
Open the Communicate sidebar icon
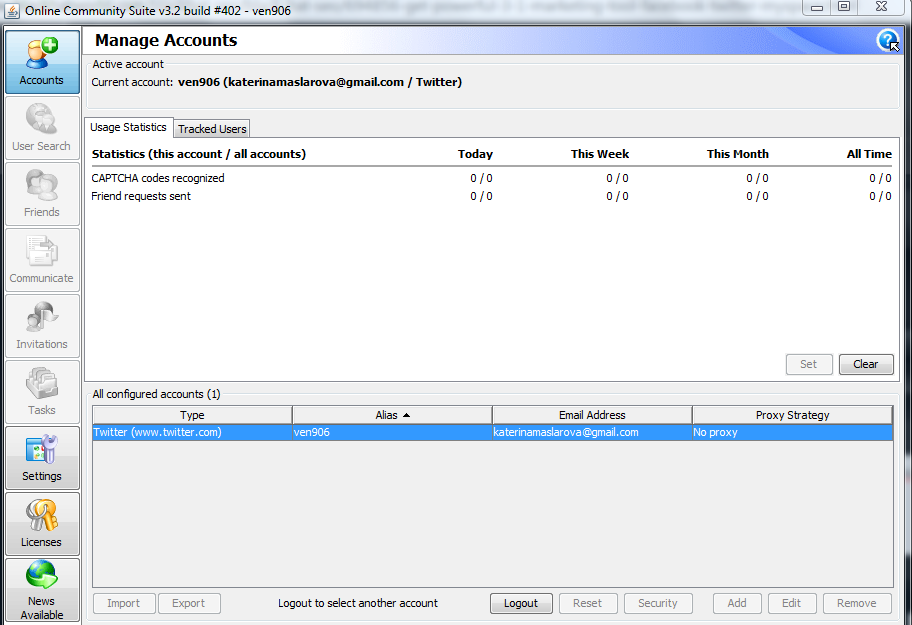[42, 260]
